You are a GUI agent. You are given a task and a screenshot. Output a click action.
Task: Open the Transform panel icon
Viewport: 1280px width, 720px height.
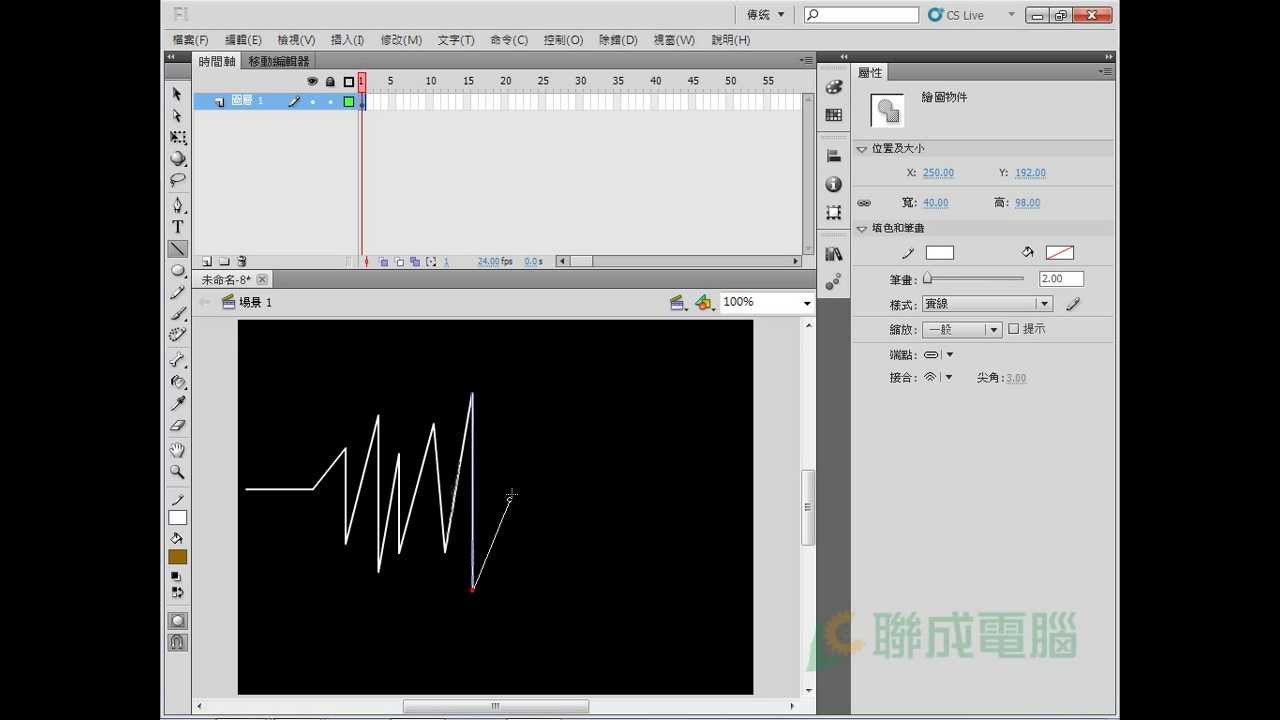[834, 213]
